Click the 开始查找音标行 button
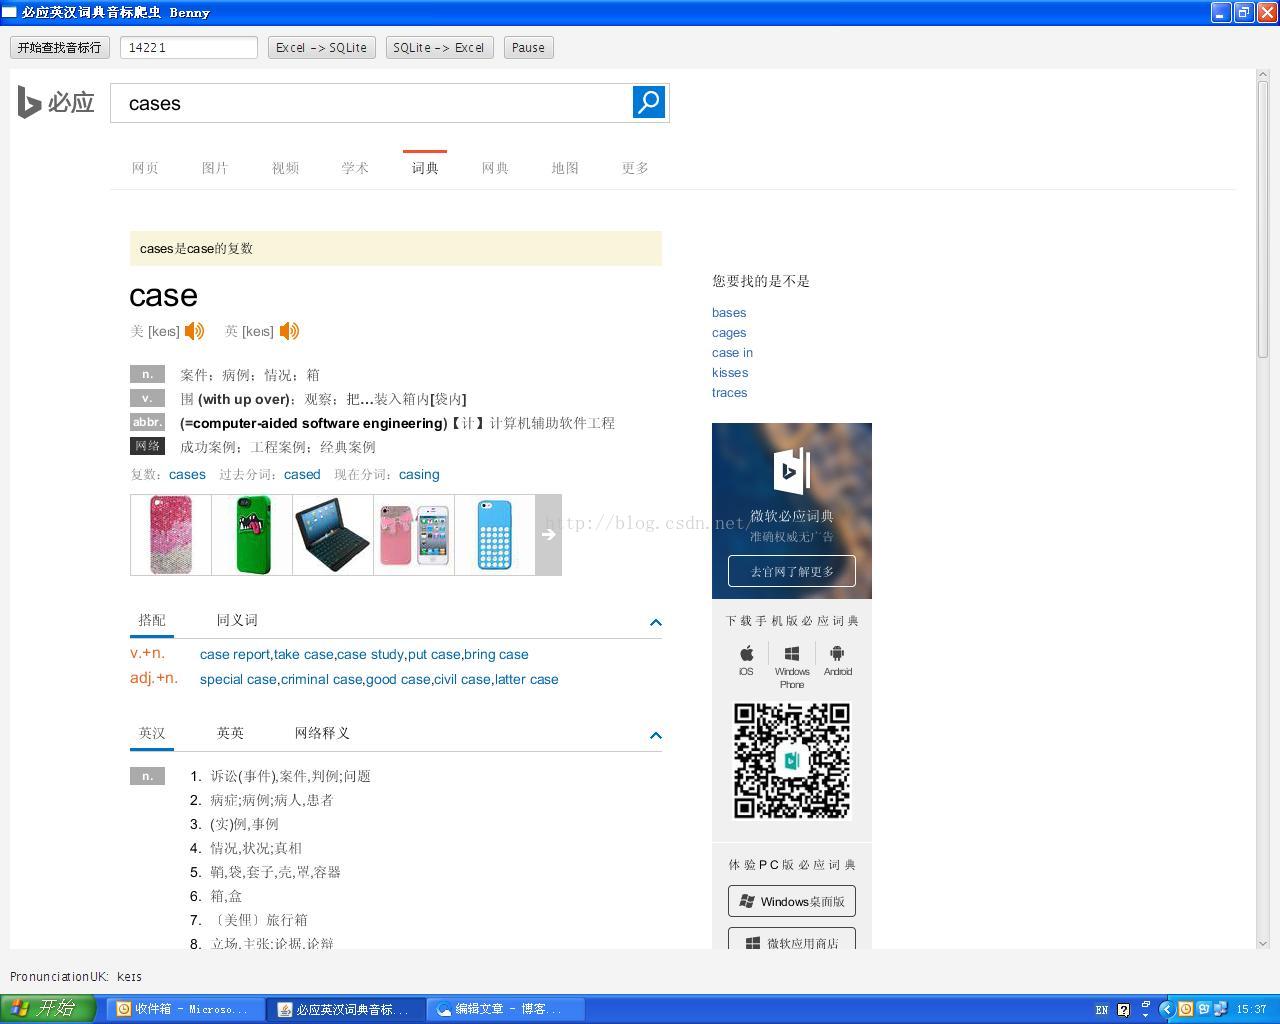The width and height of the screenshot is (1280, 1024). pyautogui.click(x=59, y=47)
